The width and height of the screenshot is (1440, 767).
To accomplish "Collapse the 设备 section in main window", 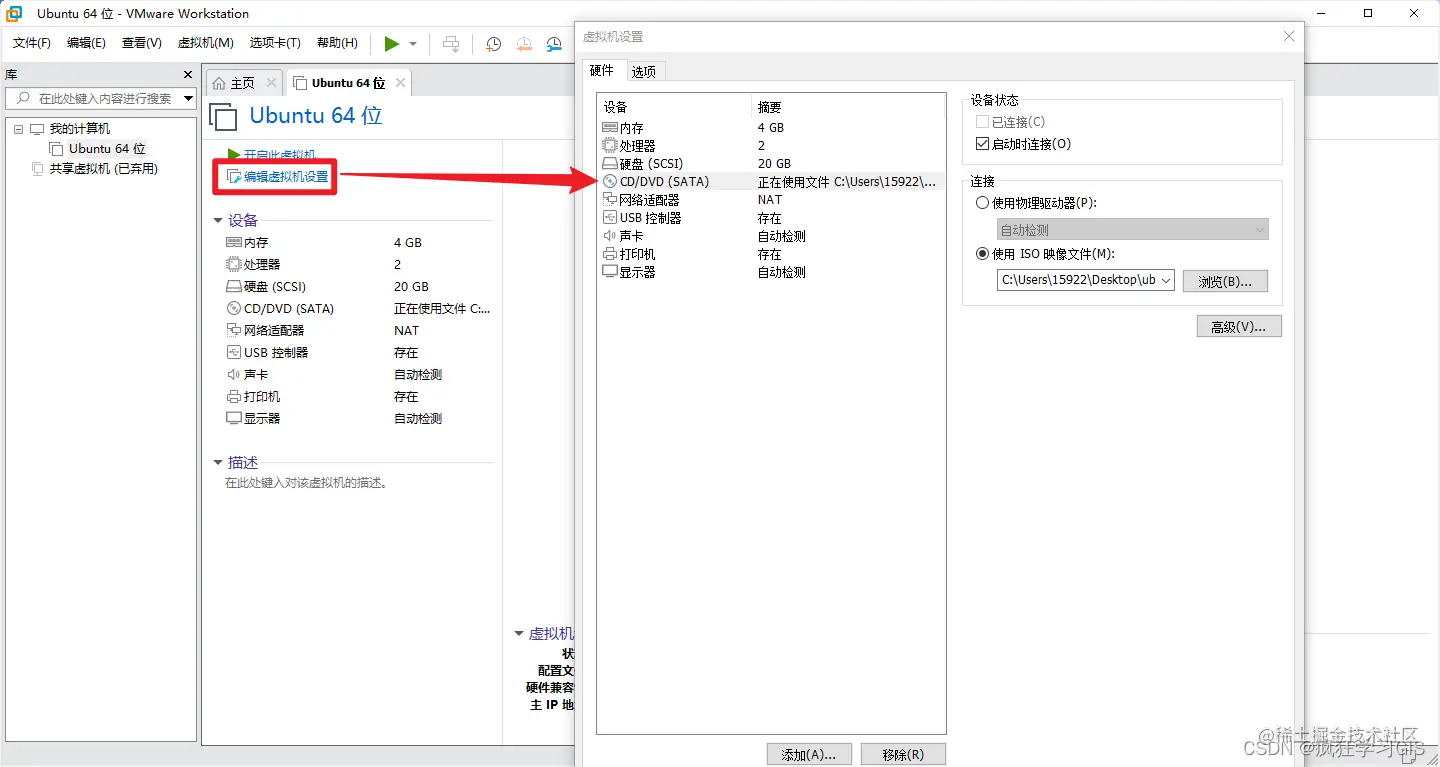I will [218, 221].
